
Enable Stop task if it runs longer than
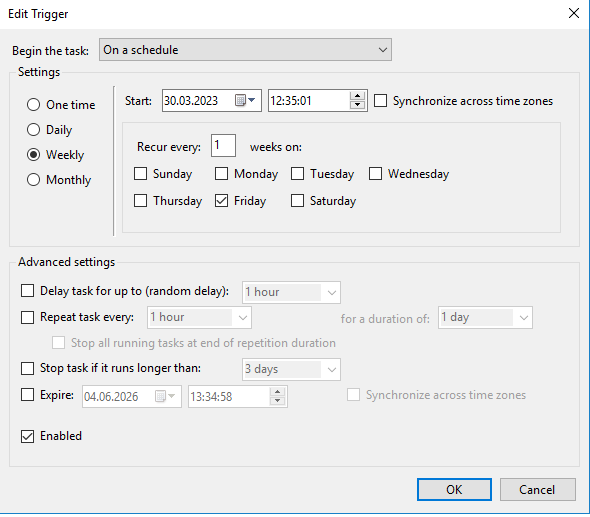[27, 368]
